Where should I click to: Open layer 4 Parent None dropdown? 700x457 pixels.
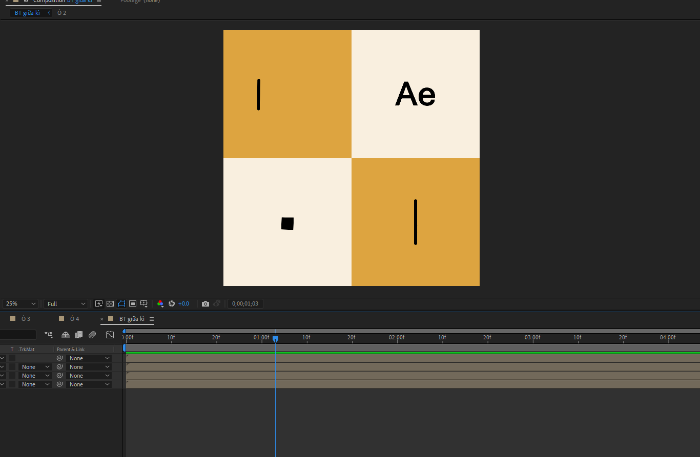pos(88,384)
